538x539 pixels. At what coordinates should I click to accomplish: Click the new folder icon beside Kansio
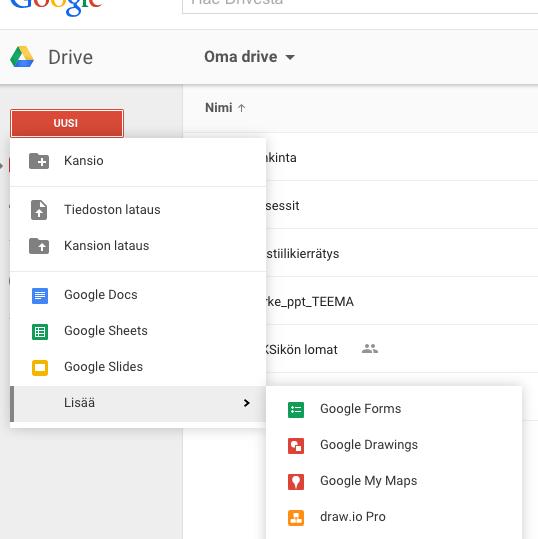pyautogui.click(x=39, y=161)
